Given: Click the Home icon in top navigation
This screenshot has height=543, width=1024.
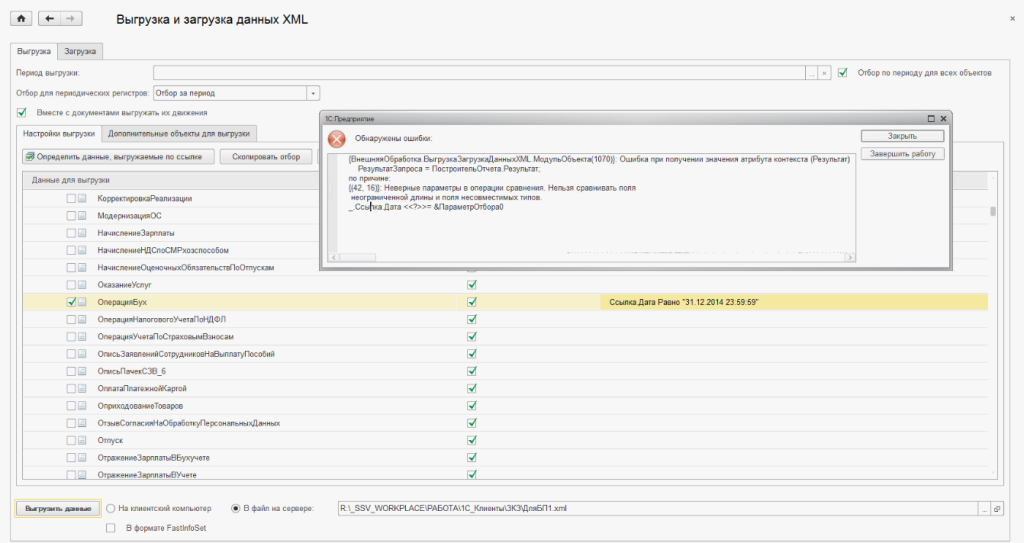Looking at the screenshot, I should 21,19.
